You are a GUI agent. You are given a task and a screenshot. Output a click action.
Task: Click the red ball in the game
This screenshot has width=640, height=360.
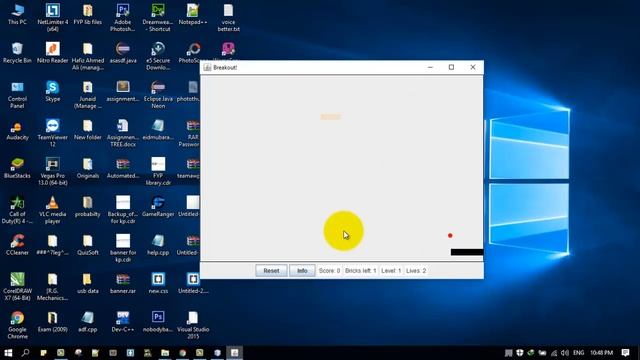click(450, 236)
